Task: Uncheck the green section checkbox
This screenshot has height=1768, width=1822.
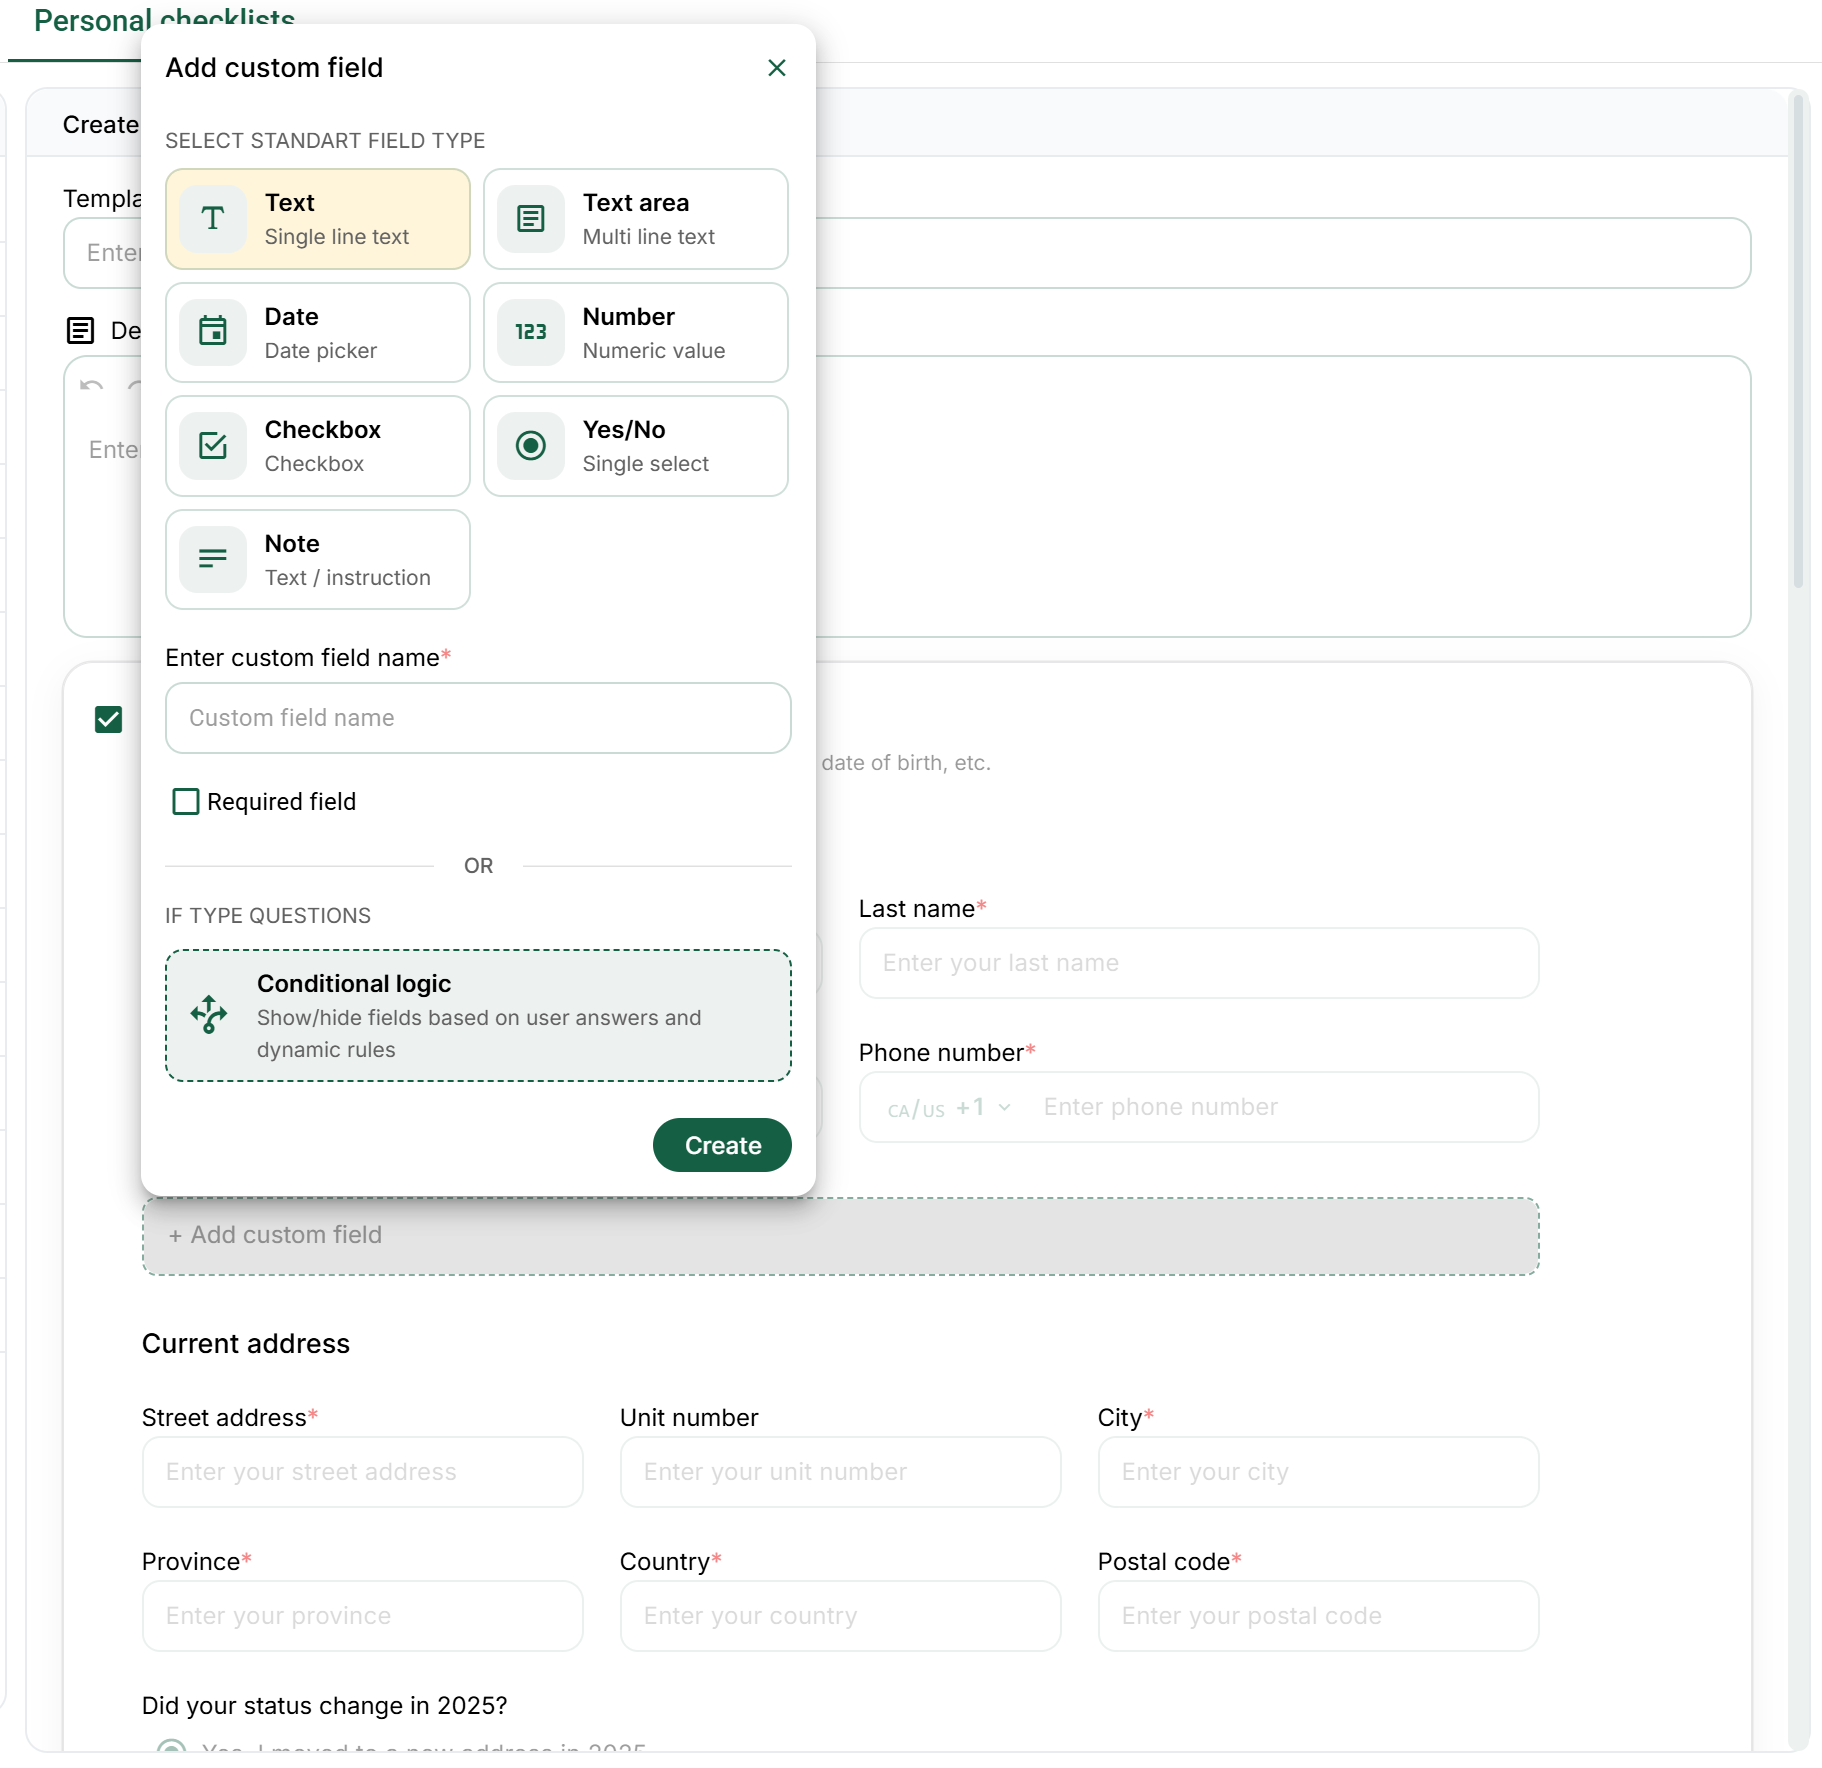Action: tap(109, 720)
